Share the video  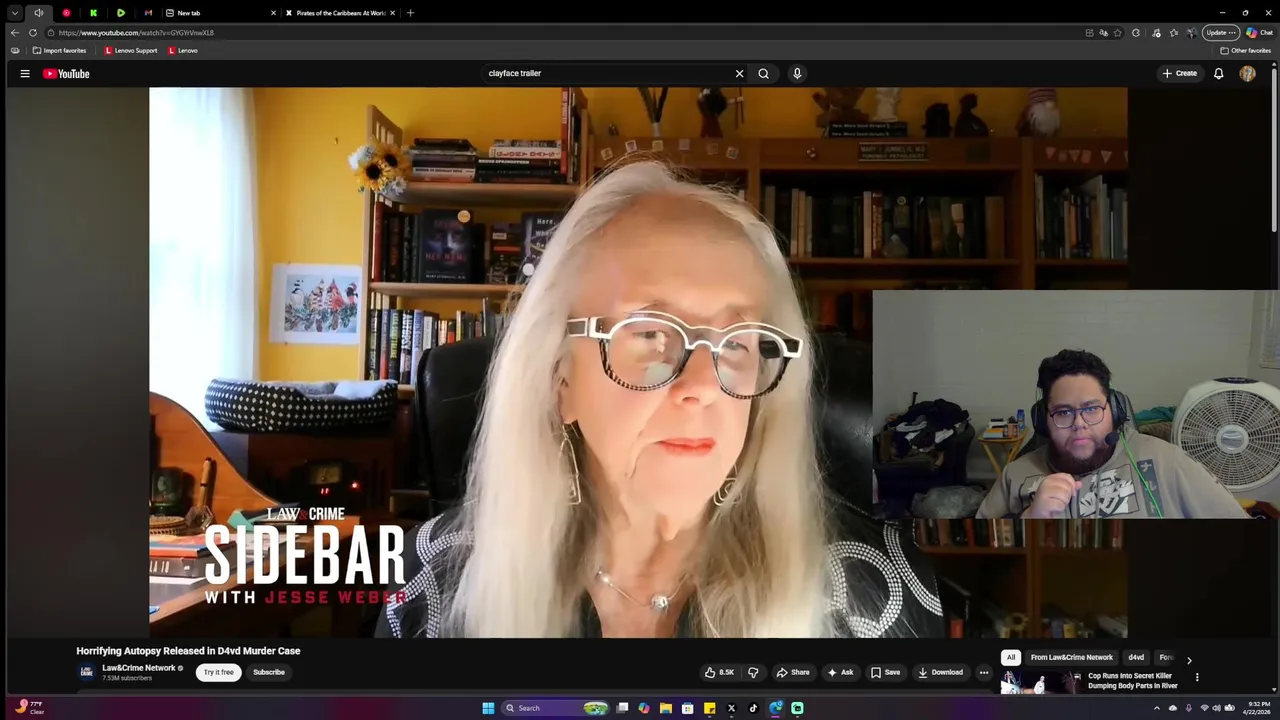793,672
